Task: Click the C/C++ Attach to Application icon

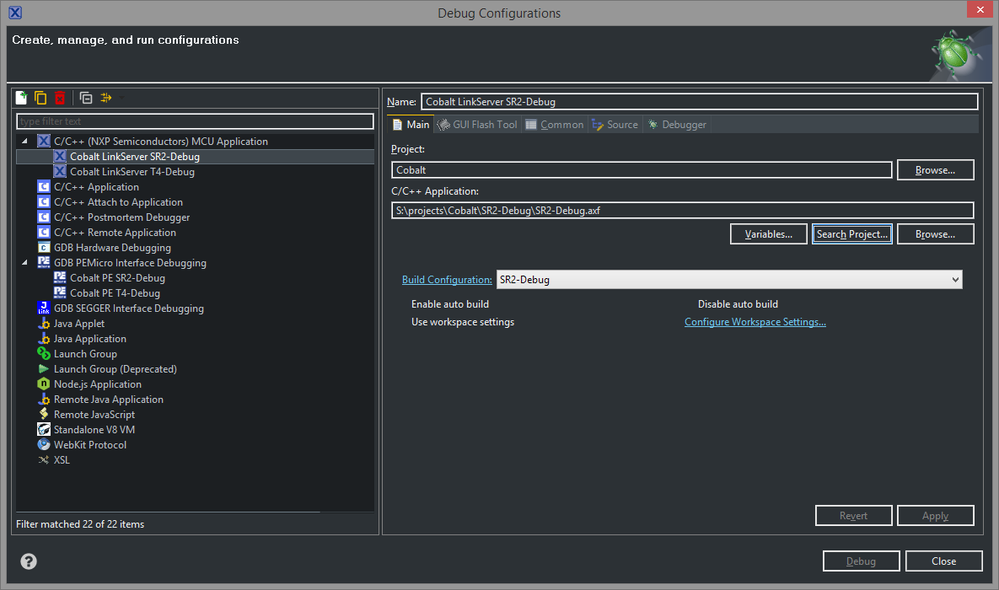Action: (43, 202)
